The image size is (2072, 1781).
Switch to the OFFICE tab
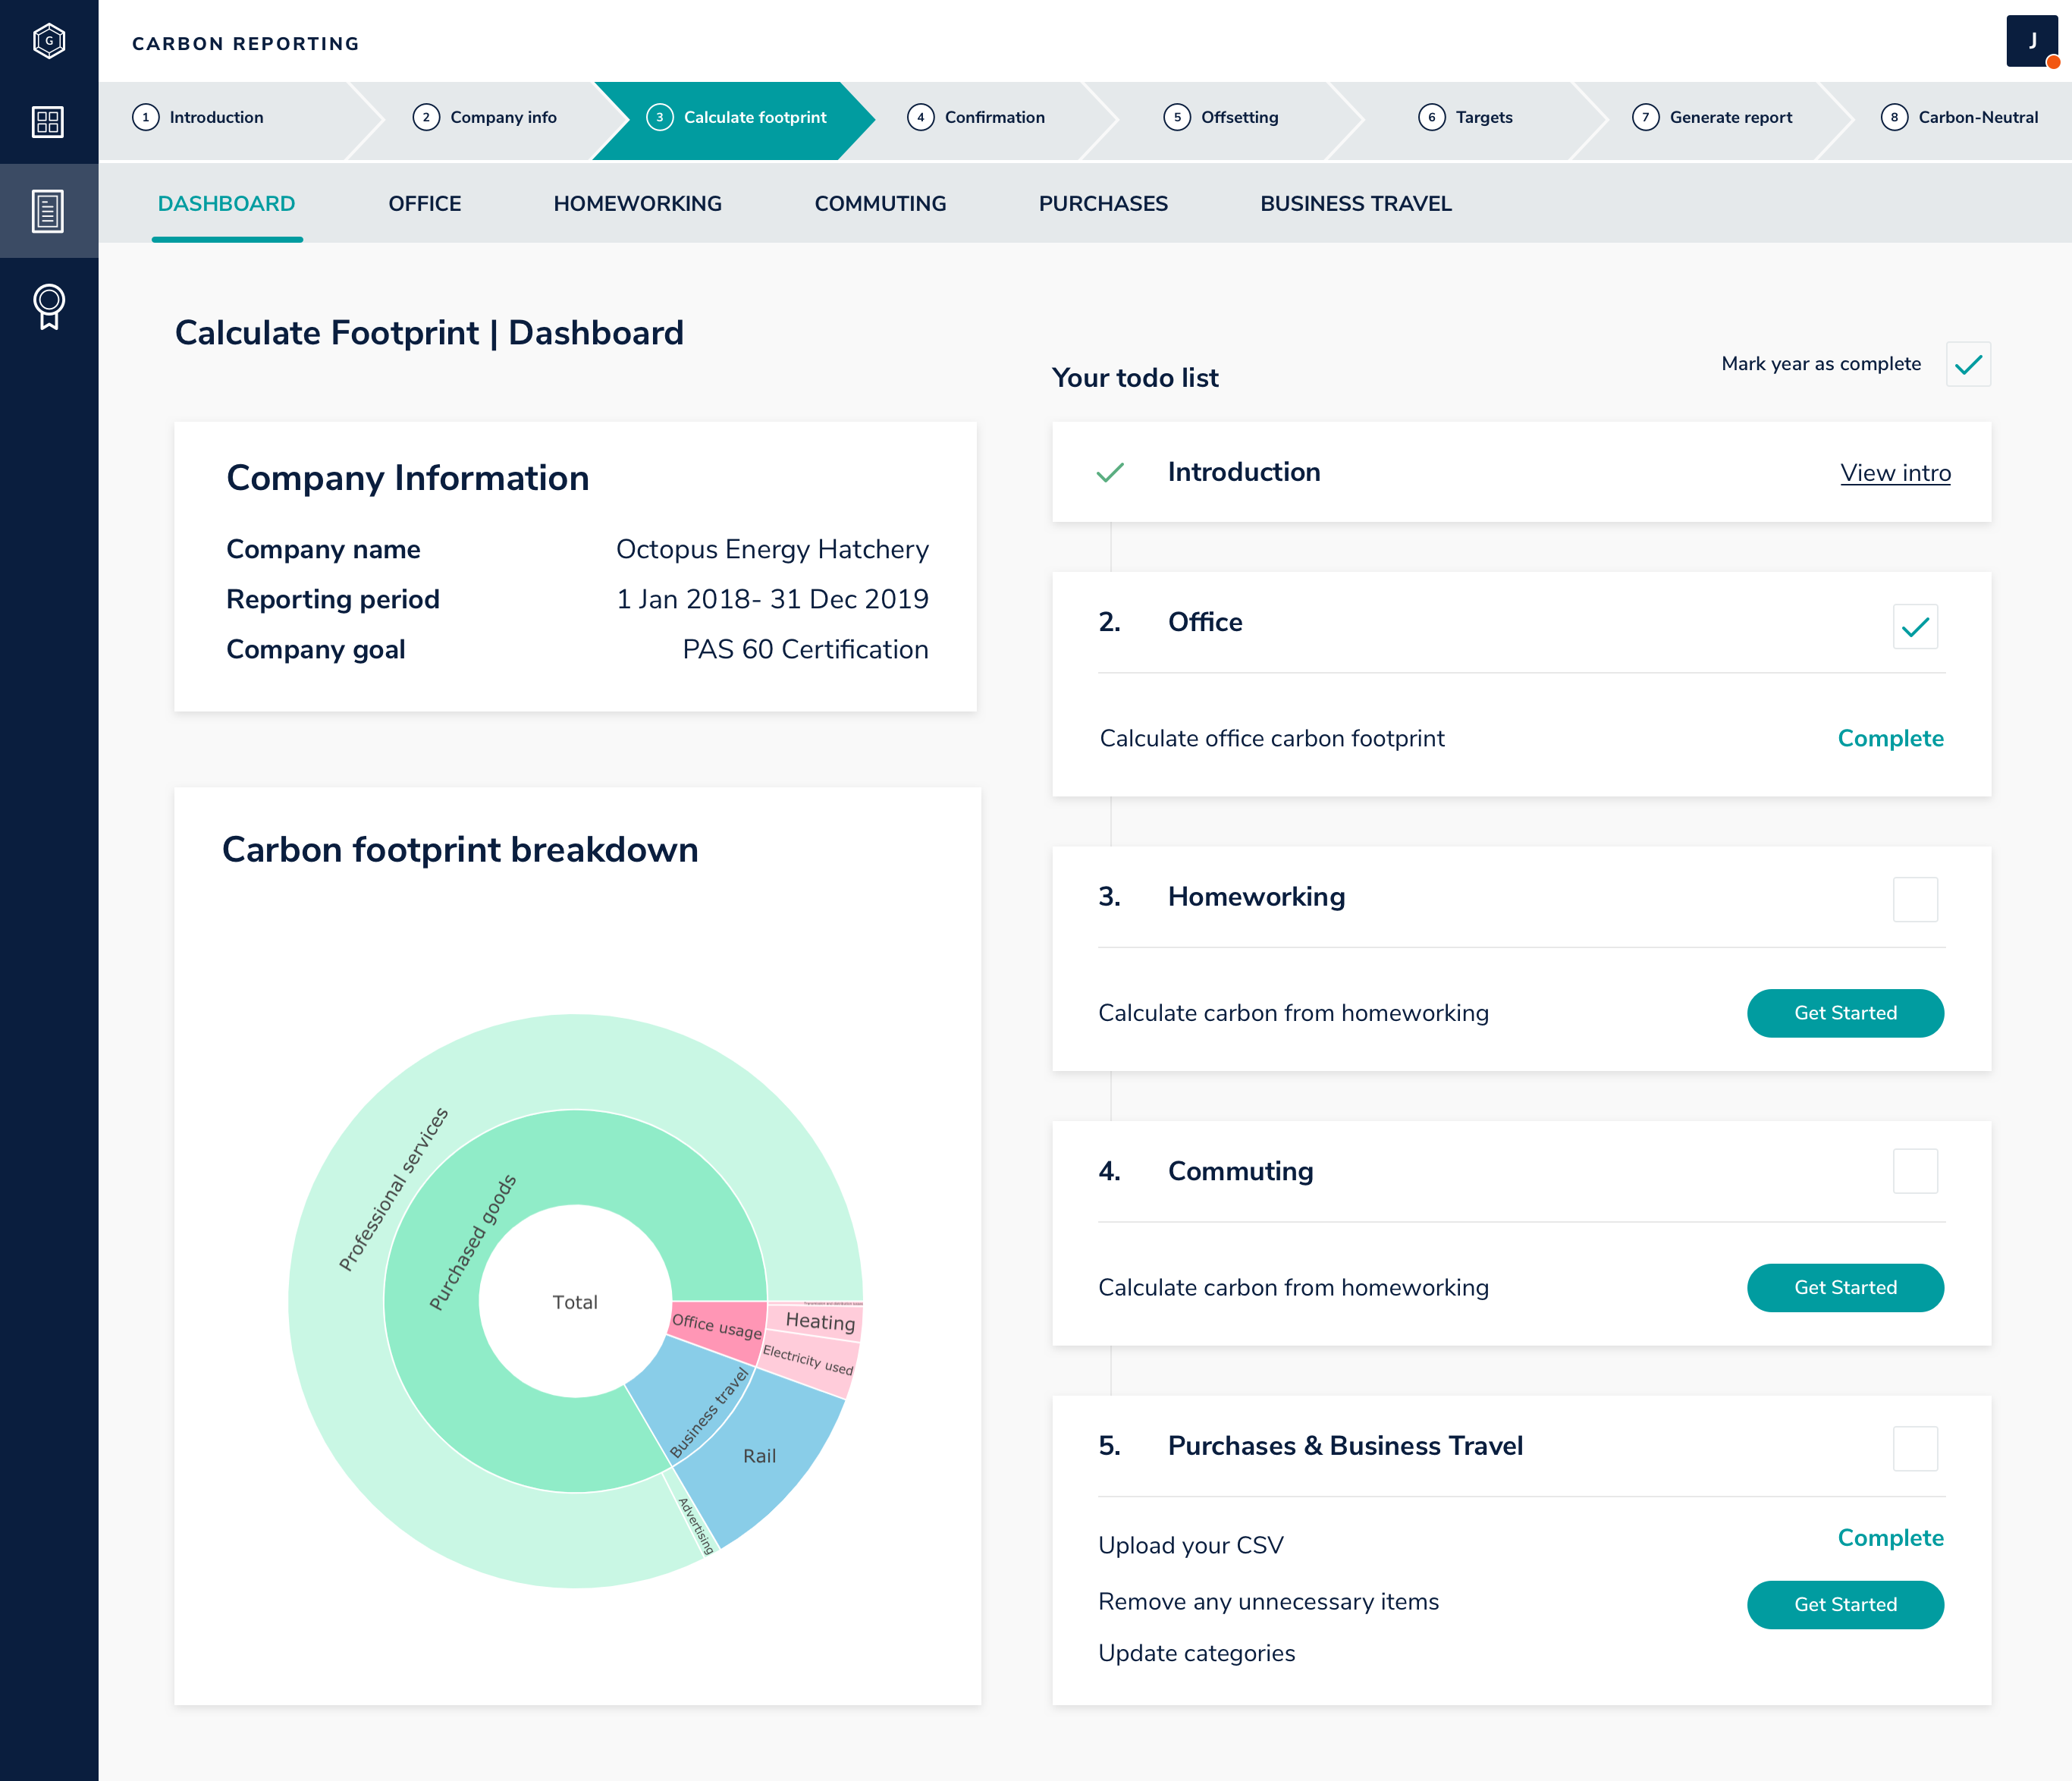tap(425, 204)
